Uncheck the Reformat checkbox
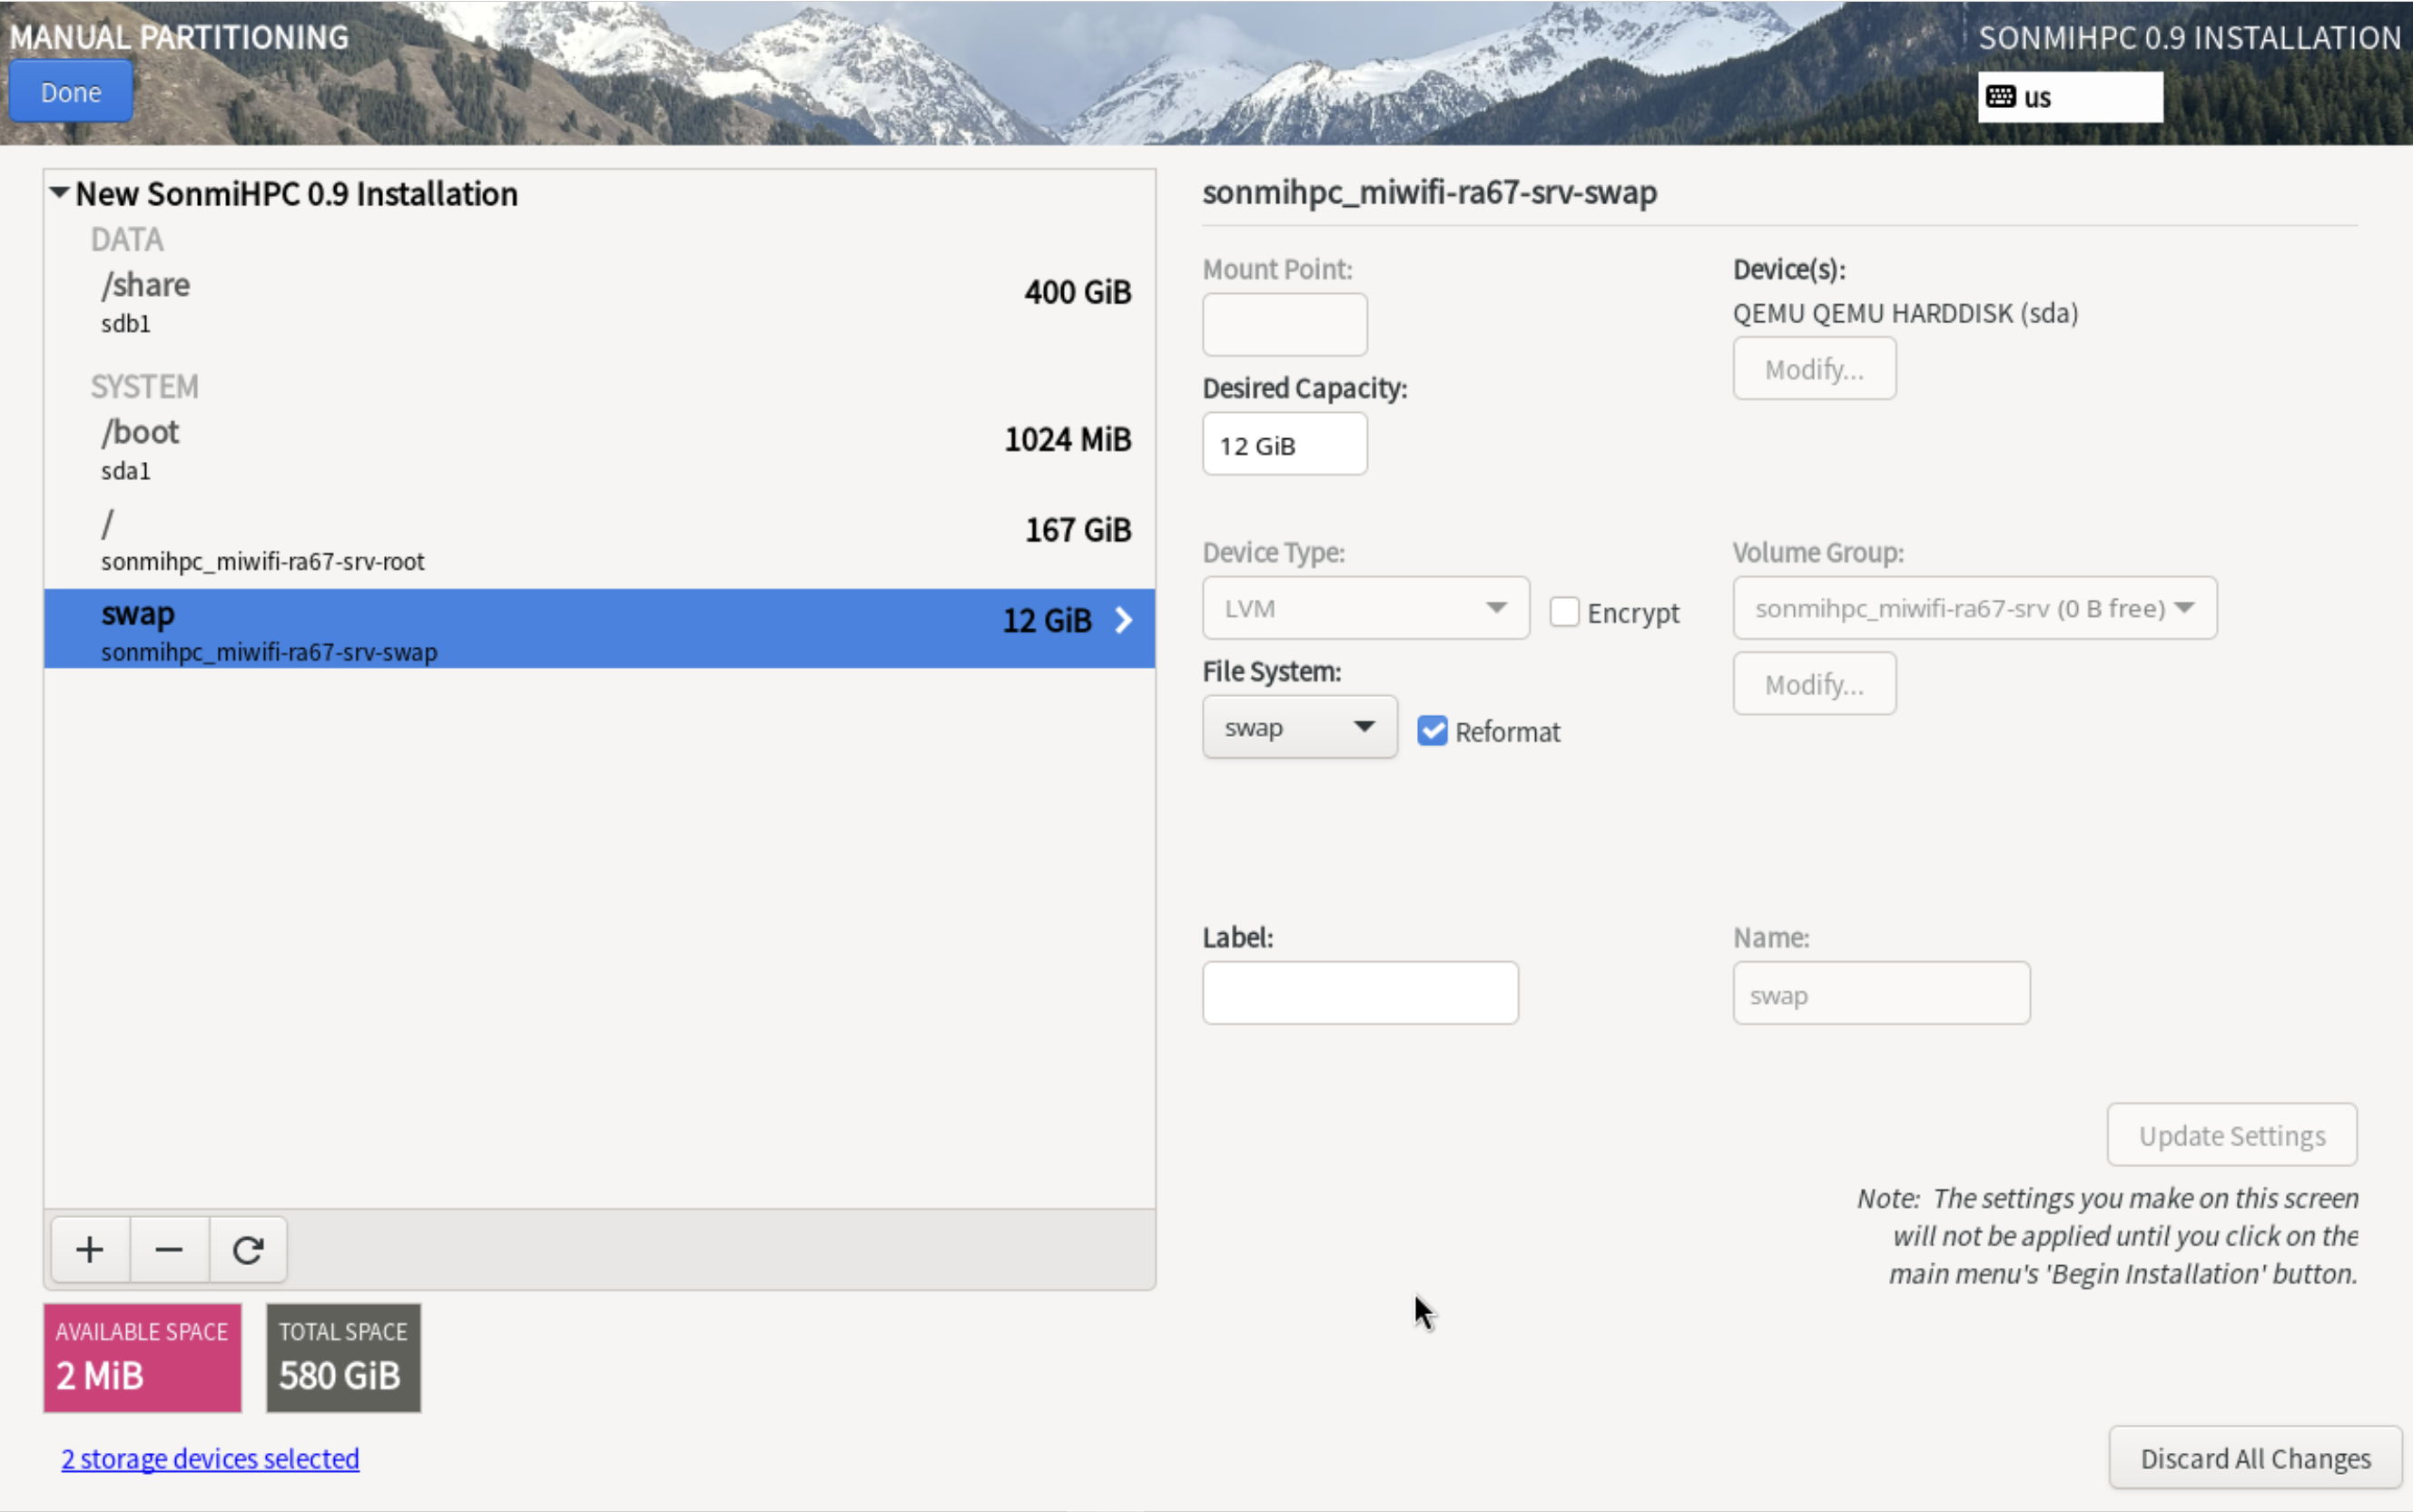 [x=1432, y=731]
